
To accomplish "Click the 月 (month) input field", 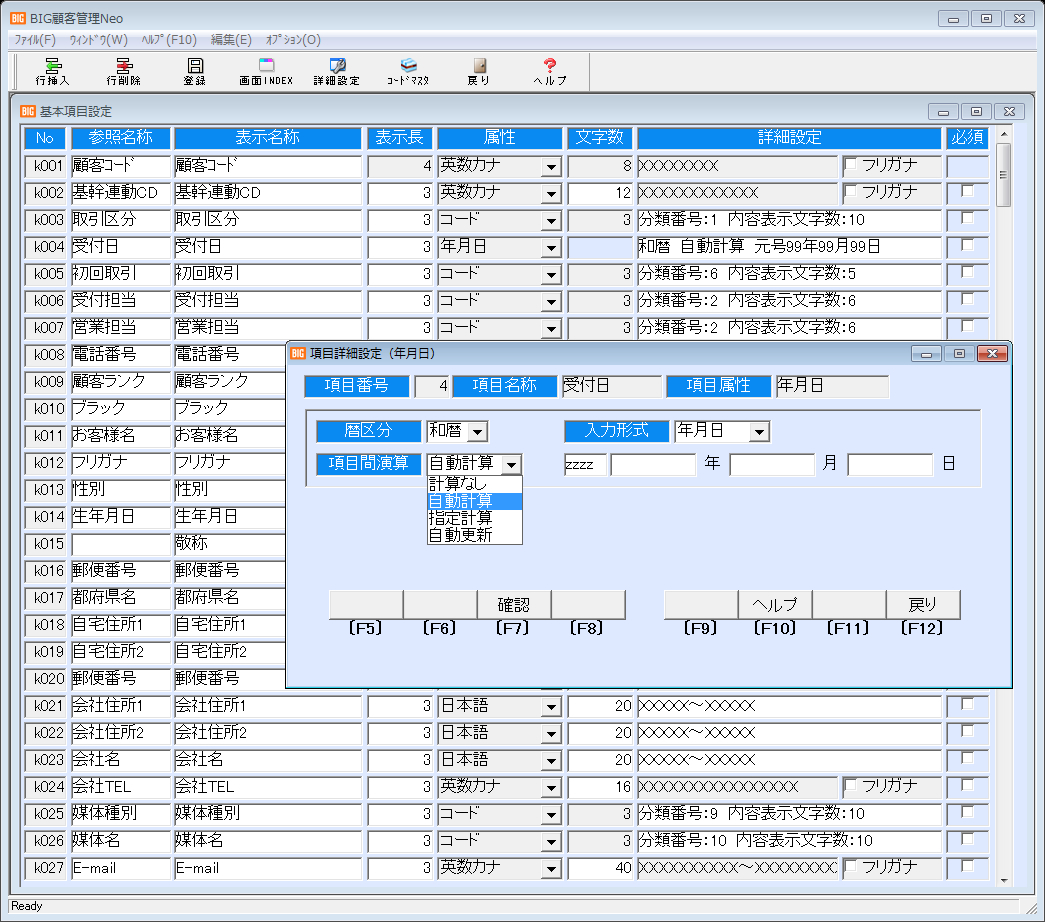I will tap(772, 464).
